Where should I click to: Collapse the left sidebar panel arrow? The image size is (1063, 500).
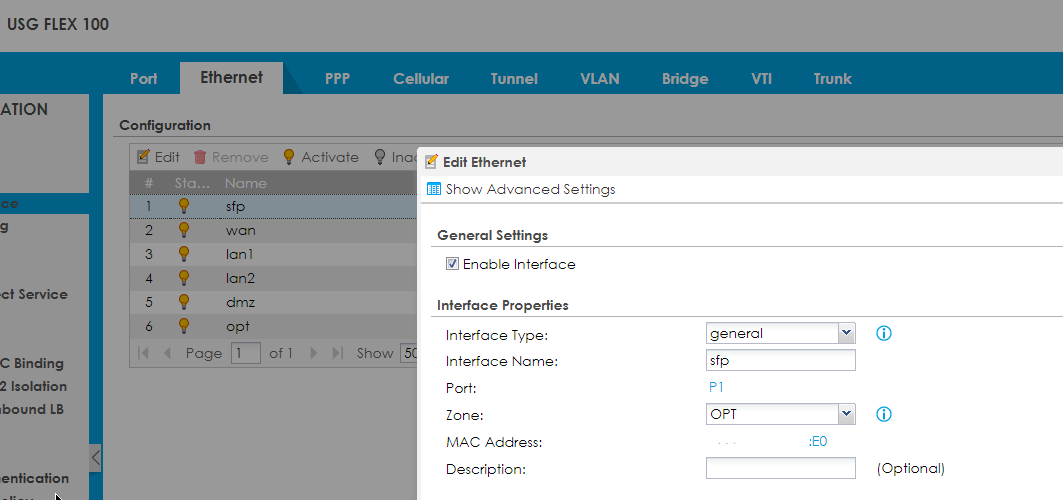click(96, 458)
